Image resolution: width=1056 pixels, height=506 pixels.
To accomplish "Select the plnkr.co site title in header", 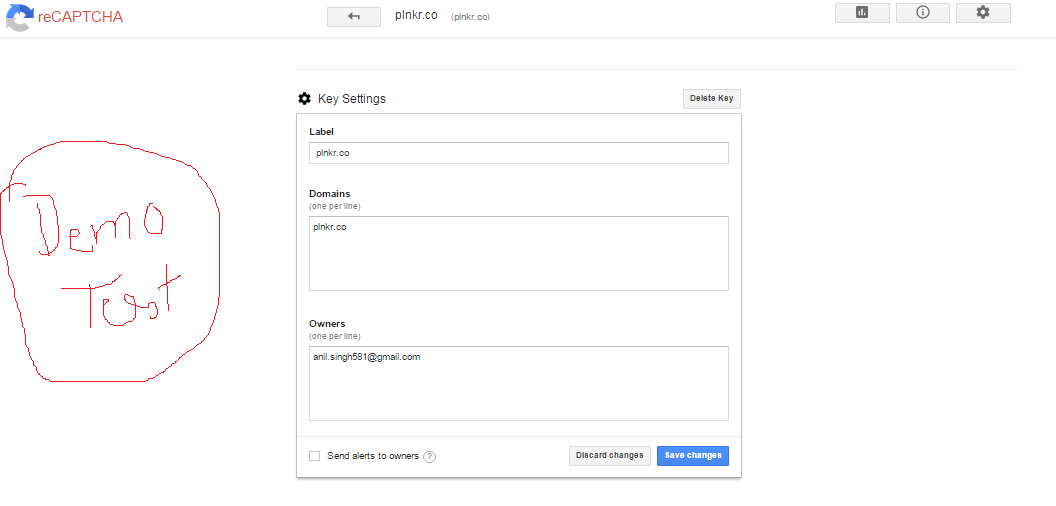I will (417, 16).
